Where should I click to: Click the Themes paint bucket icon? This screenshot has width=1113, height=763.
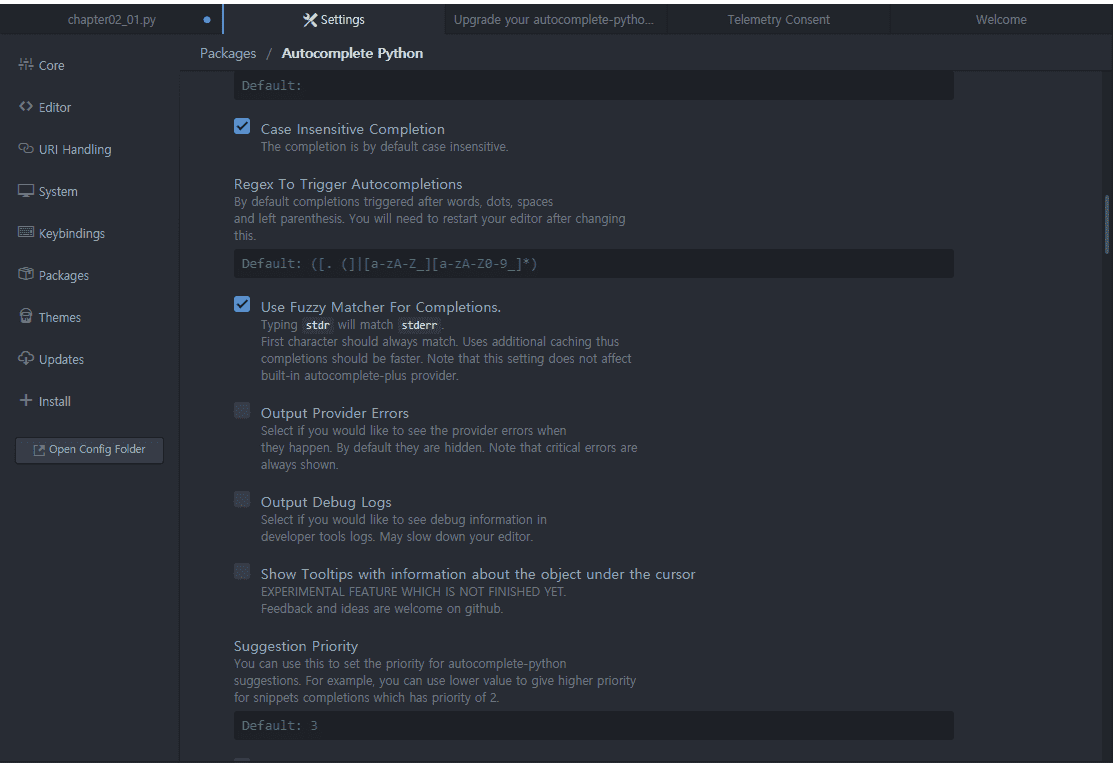pyautogui.click(x=26, y=316)
